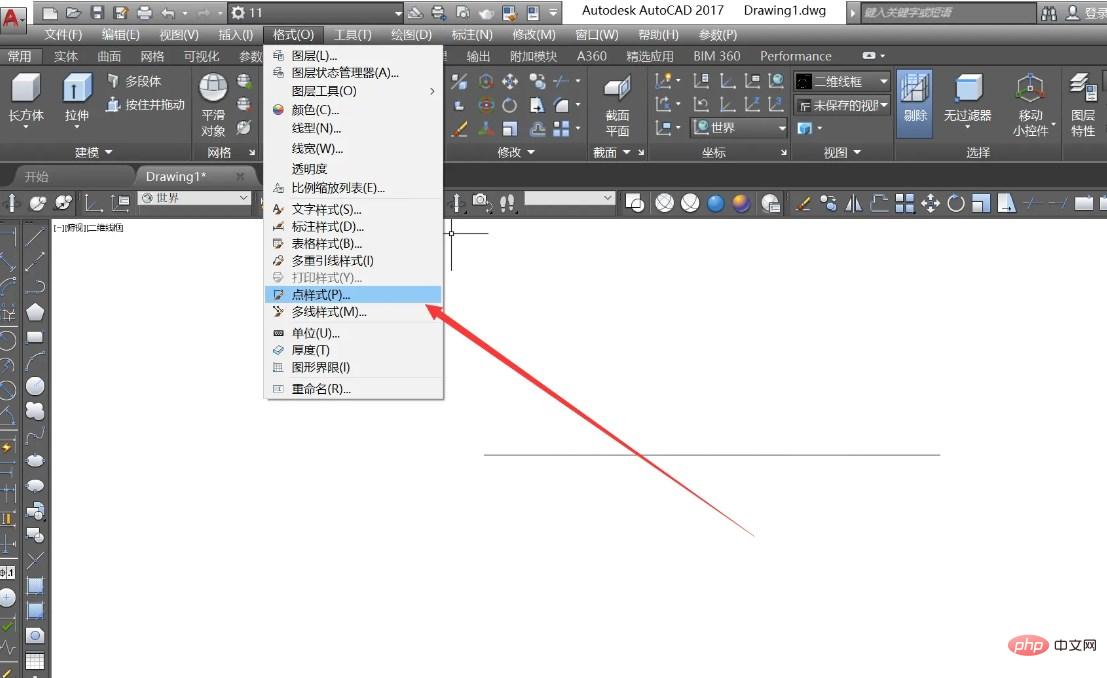This screenshot has width=1107, height=678.
Task: Switch to the 常用 ribbon tab
Action: (20, 56)
